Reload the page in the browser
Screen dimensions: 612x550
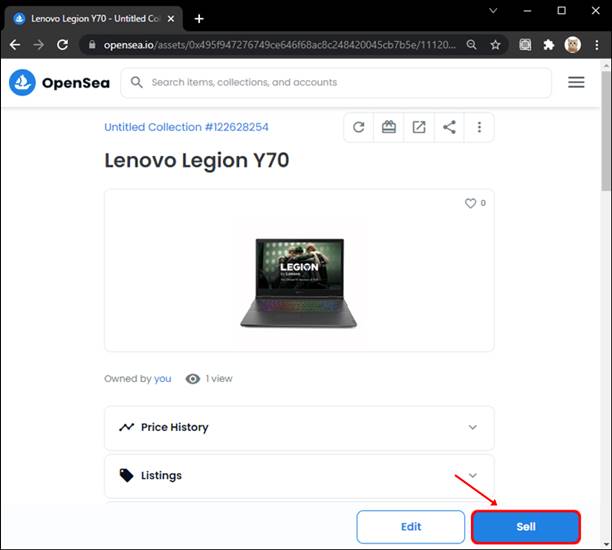(x=63, y=45)
